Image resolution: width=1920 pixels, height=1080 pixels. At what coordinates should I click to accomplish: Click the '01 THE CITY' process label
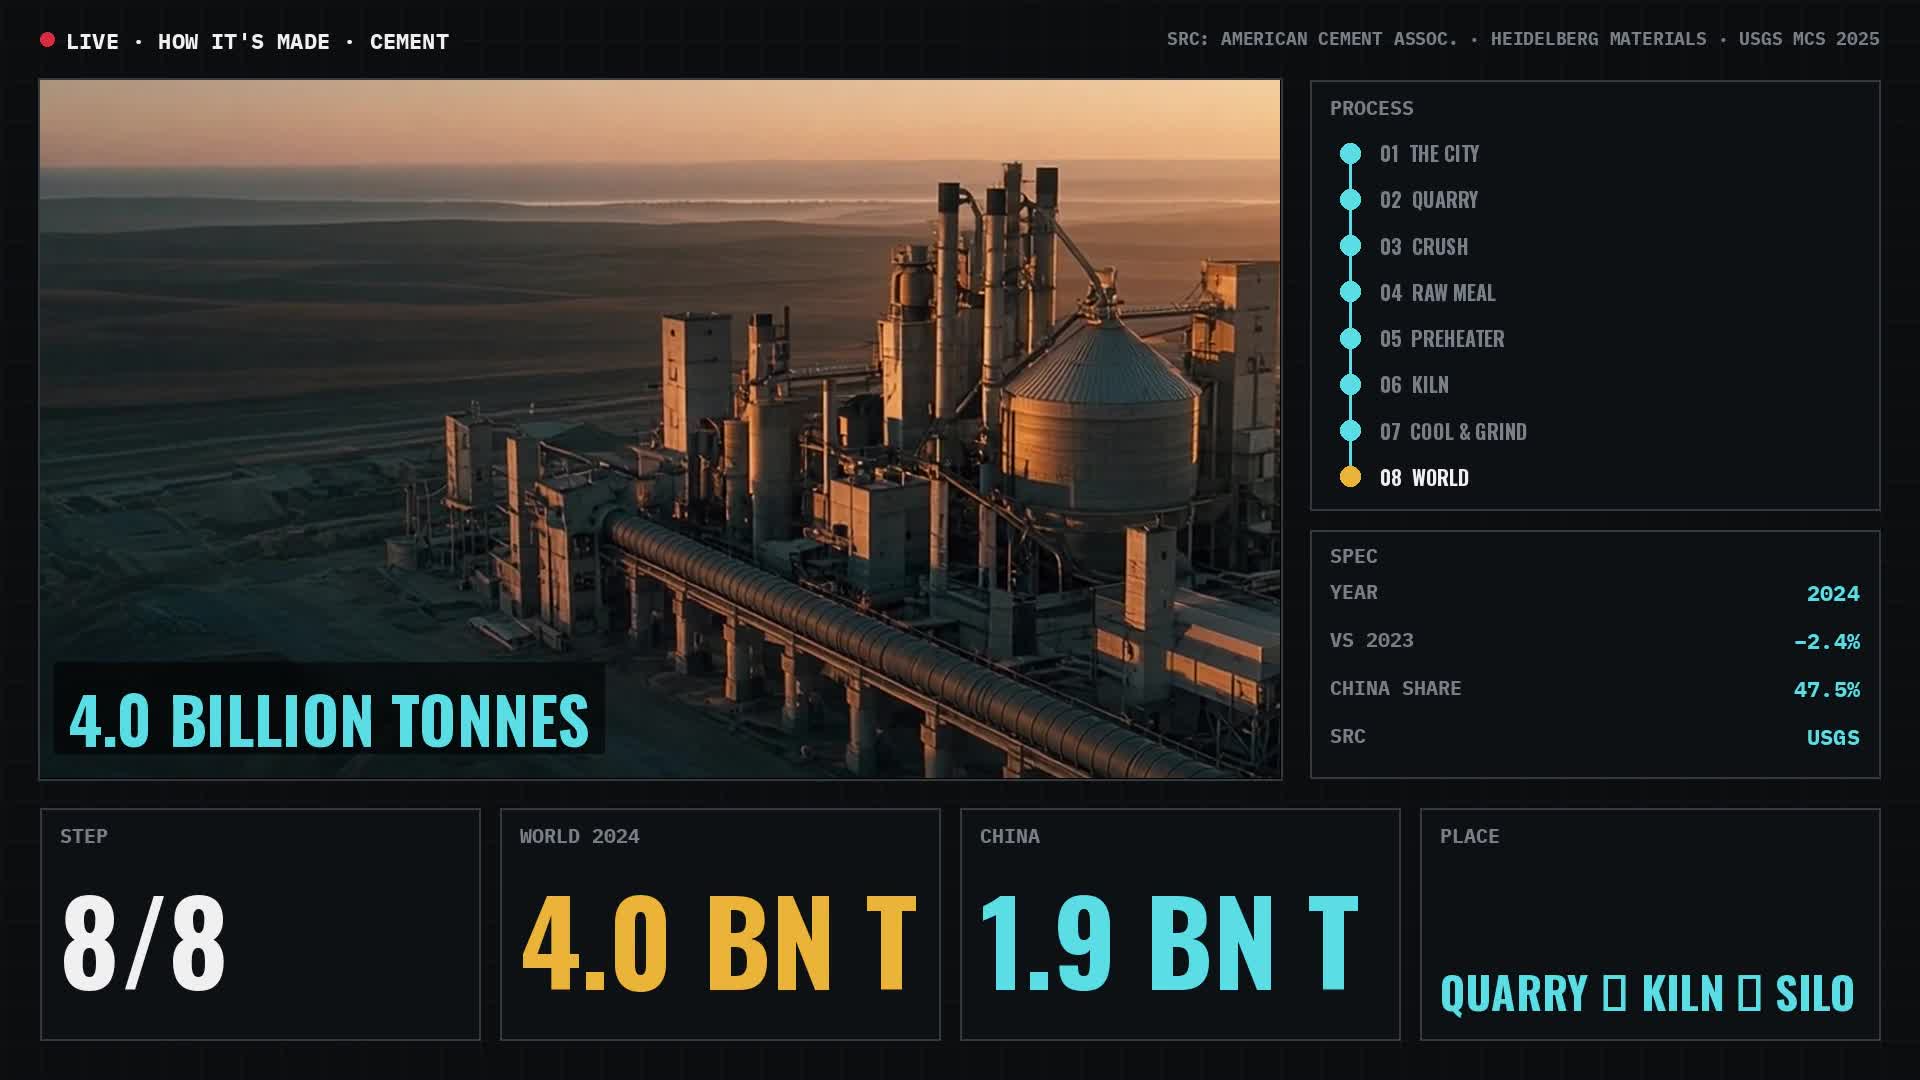pyautogui.click(x=1429, y=154)
